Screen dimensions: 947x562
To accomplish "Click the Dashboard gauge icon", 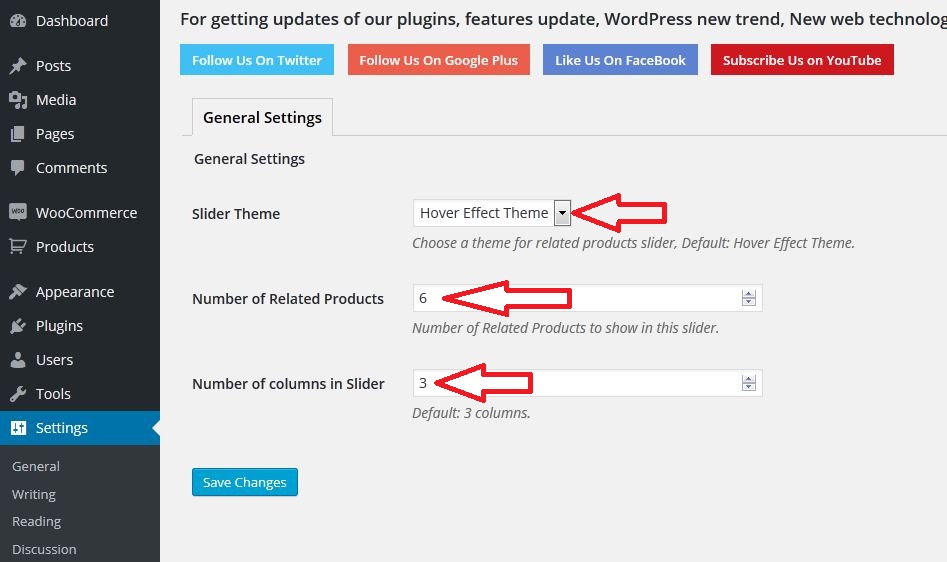I will [18, 21].
